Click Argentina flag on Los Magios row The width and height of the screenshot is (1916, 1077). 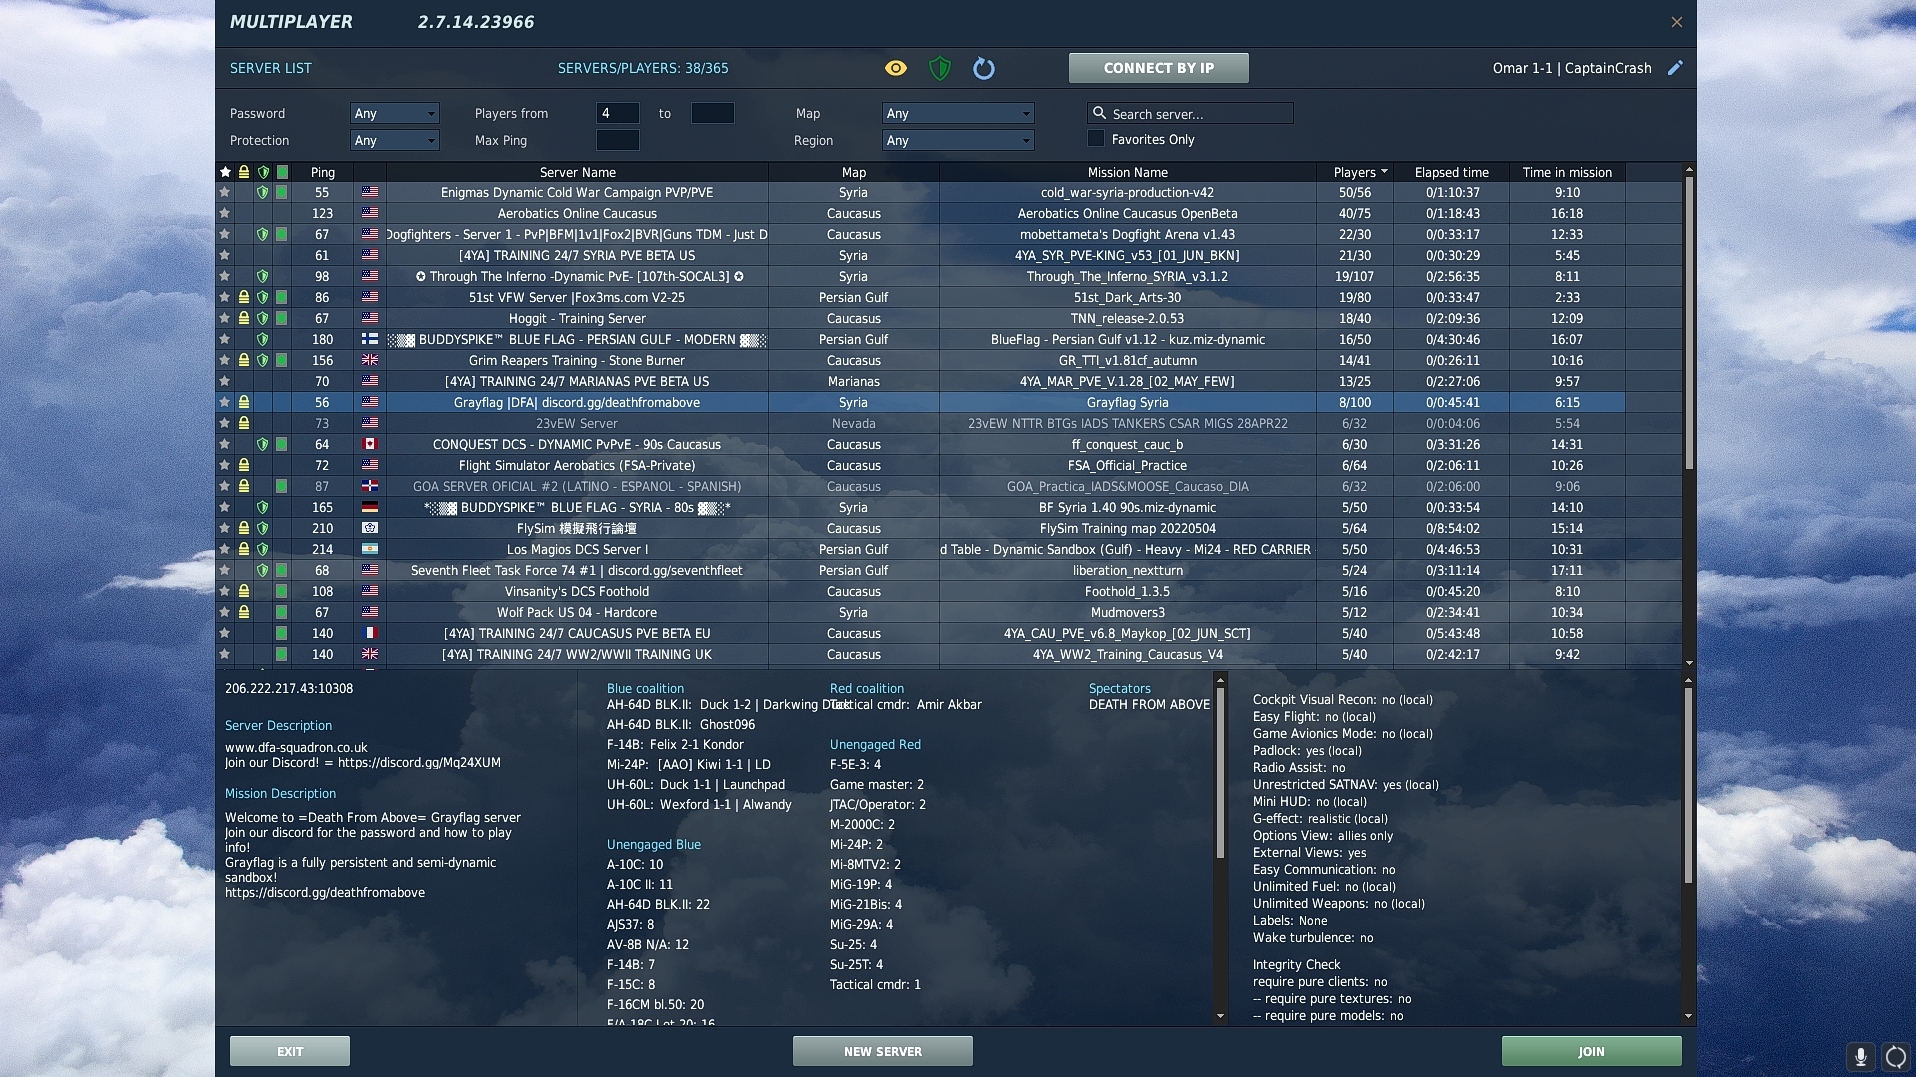(x=370, y=549)
